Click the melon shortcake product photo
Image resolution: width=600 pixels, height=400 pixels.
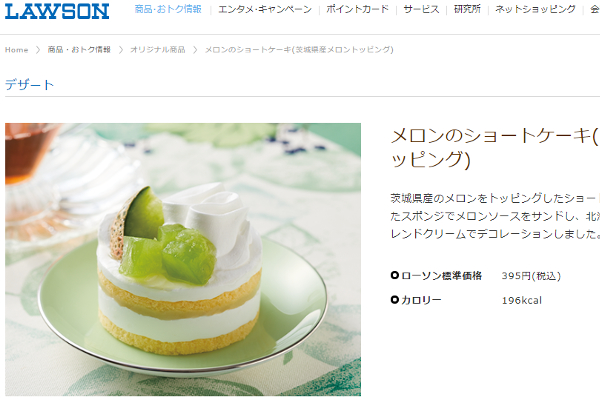click(x=183, y=260)
